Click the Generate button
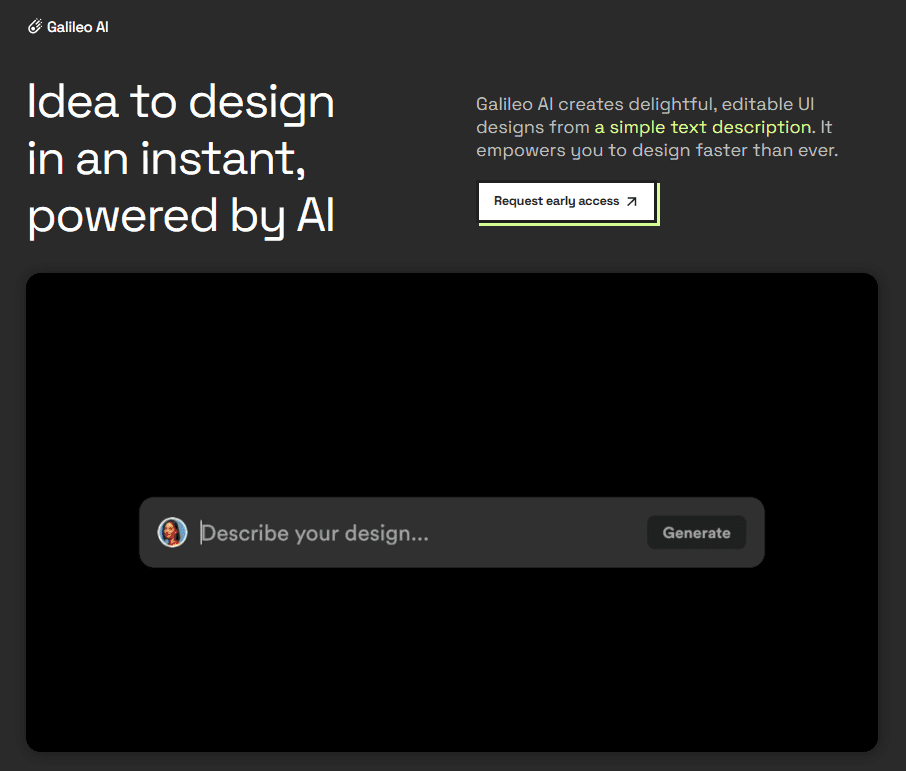 [696, 532]
